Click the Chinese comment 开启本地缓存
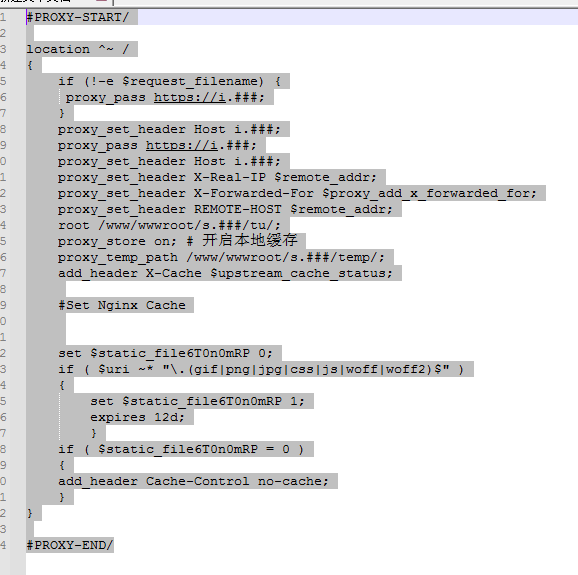 (250, 240)
